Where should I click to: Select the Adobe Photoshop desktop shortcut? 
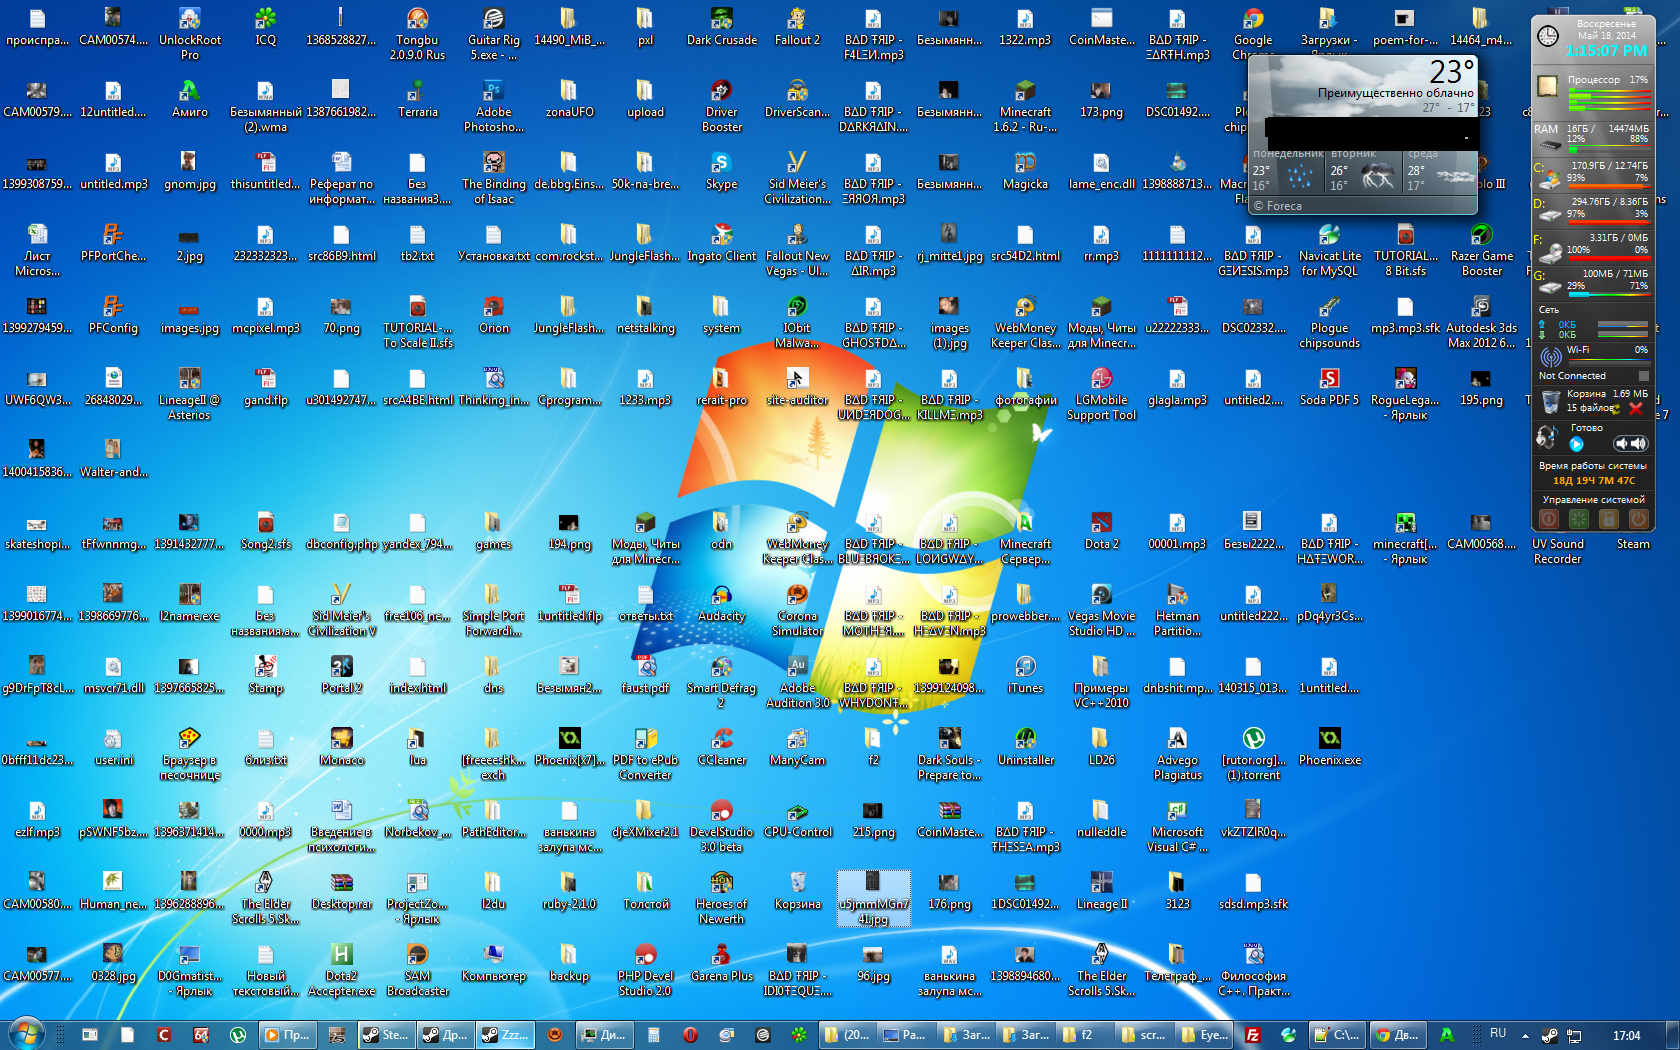click(493, 105)
